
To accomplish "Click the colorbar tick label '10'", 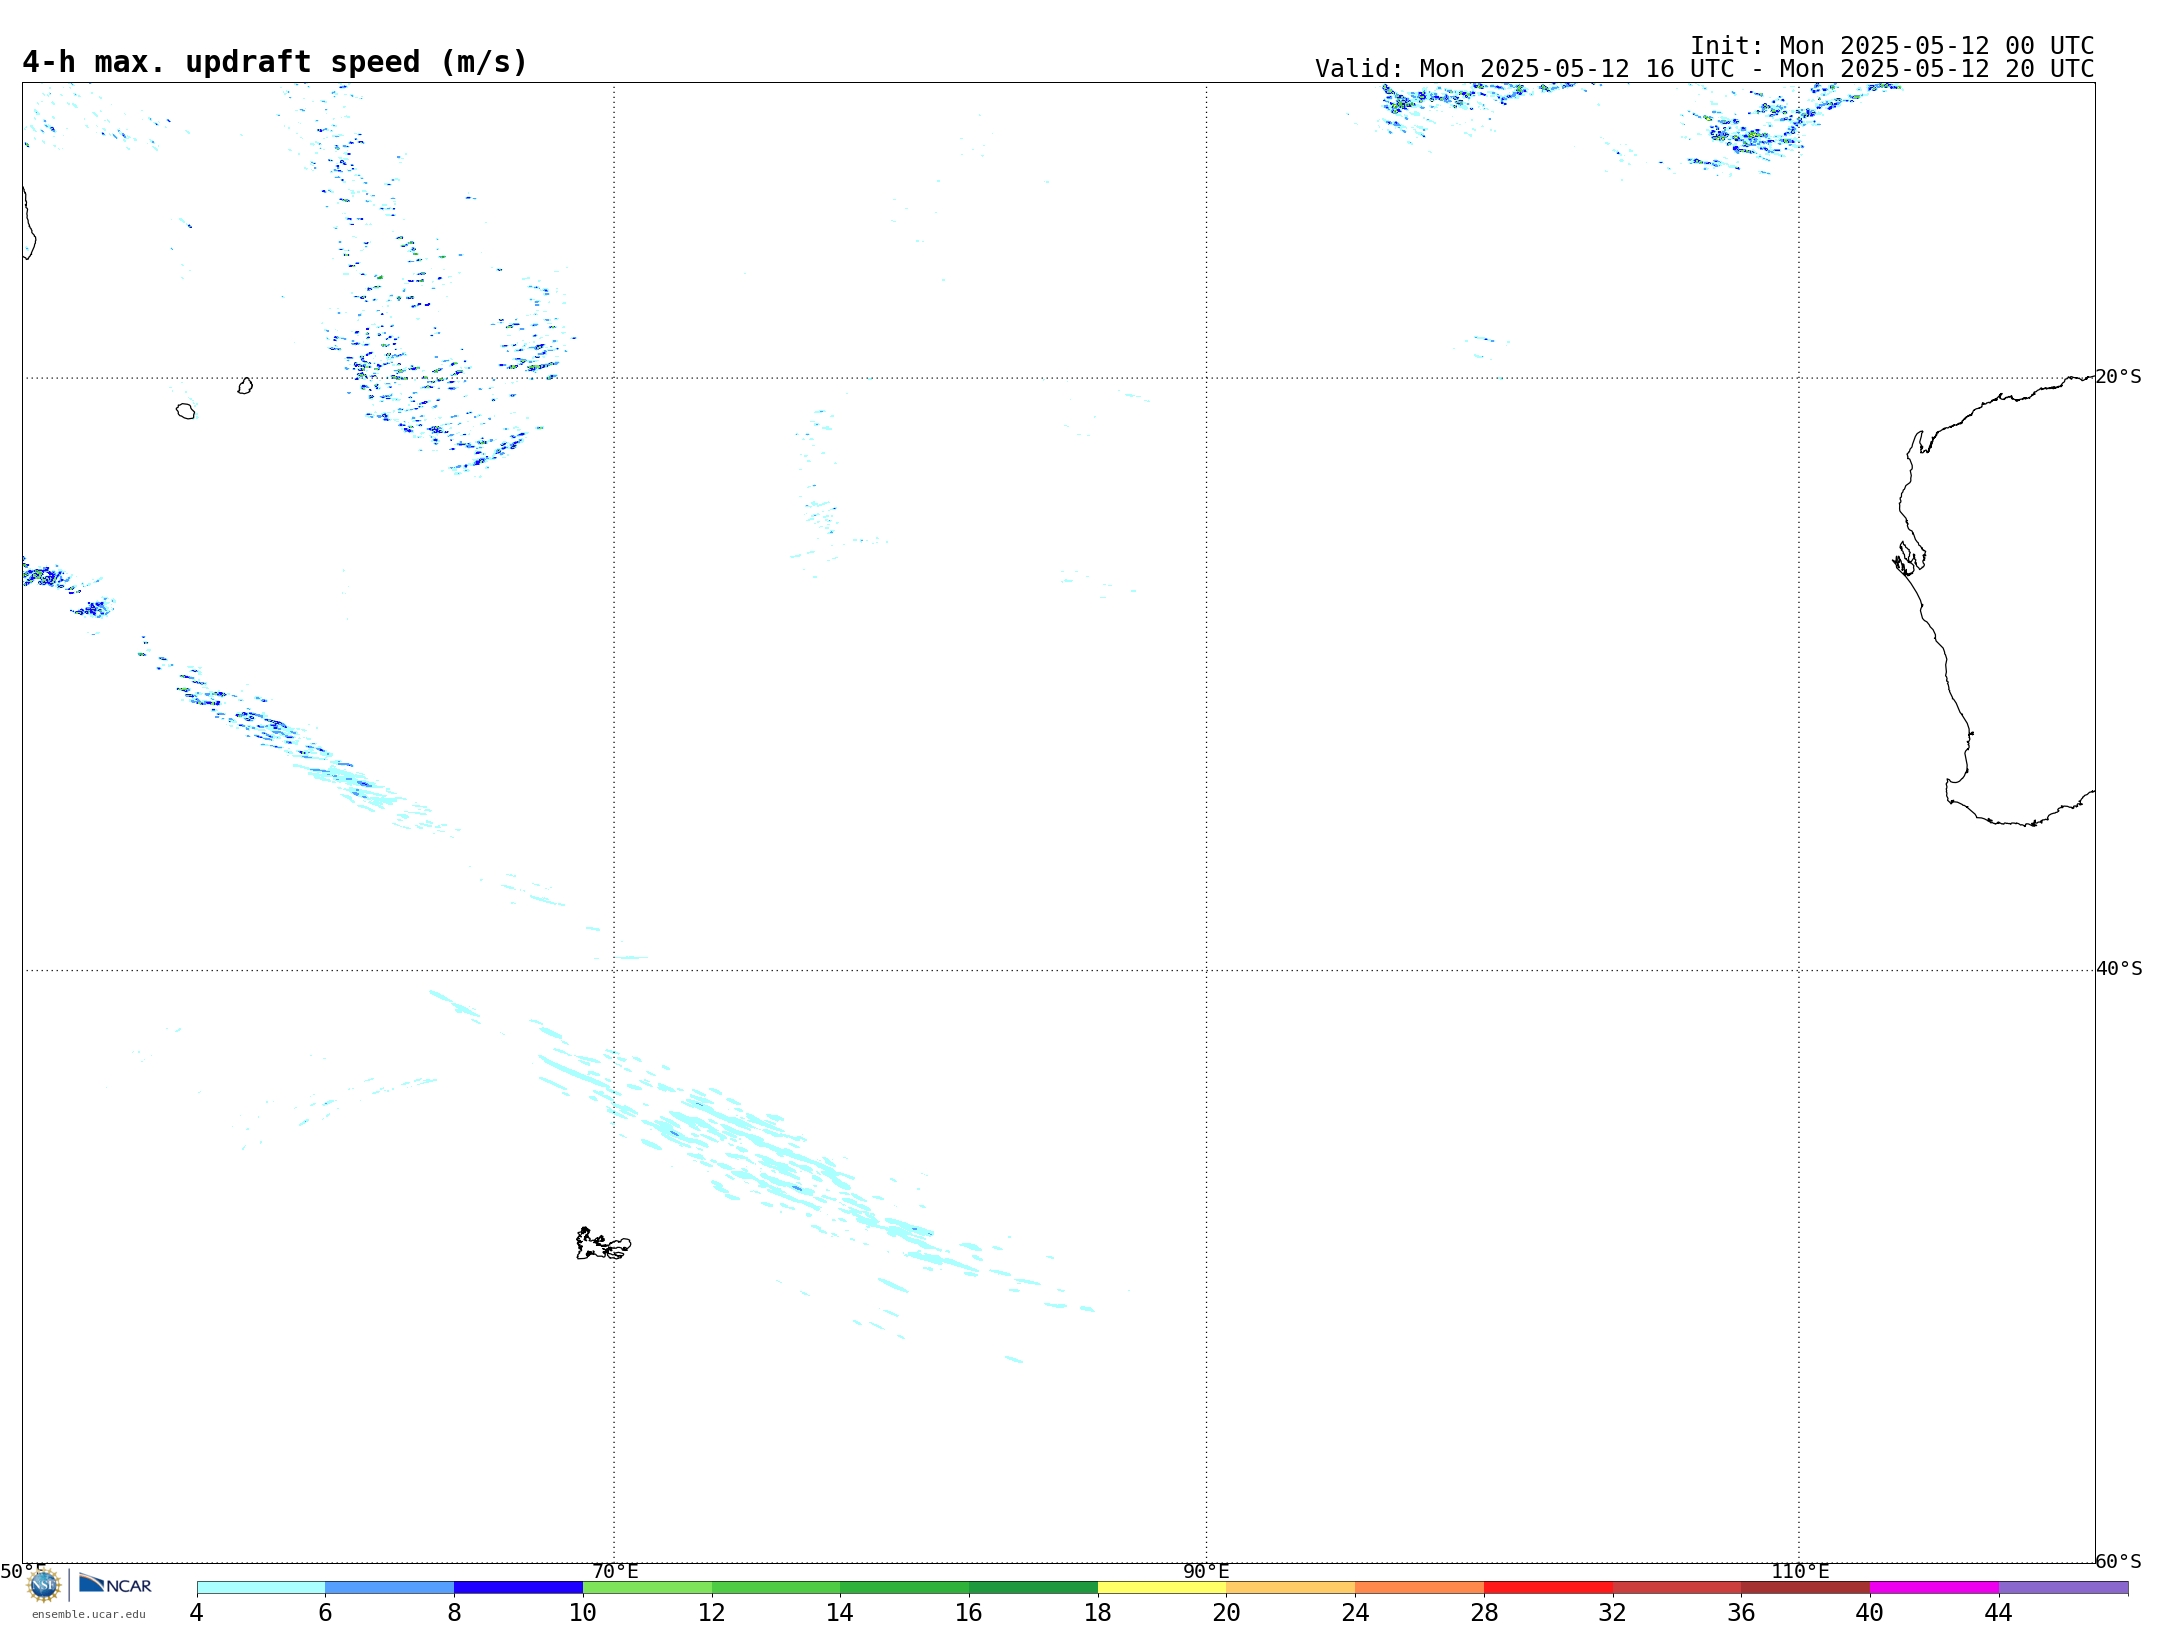I will (x=583, y=1613).
